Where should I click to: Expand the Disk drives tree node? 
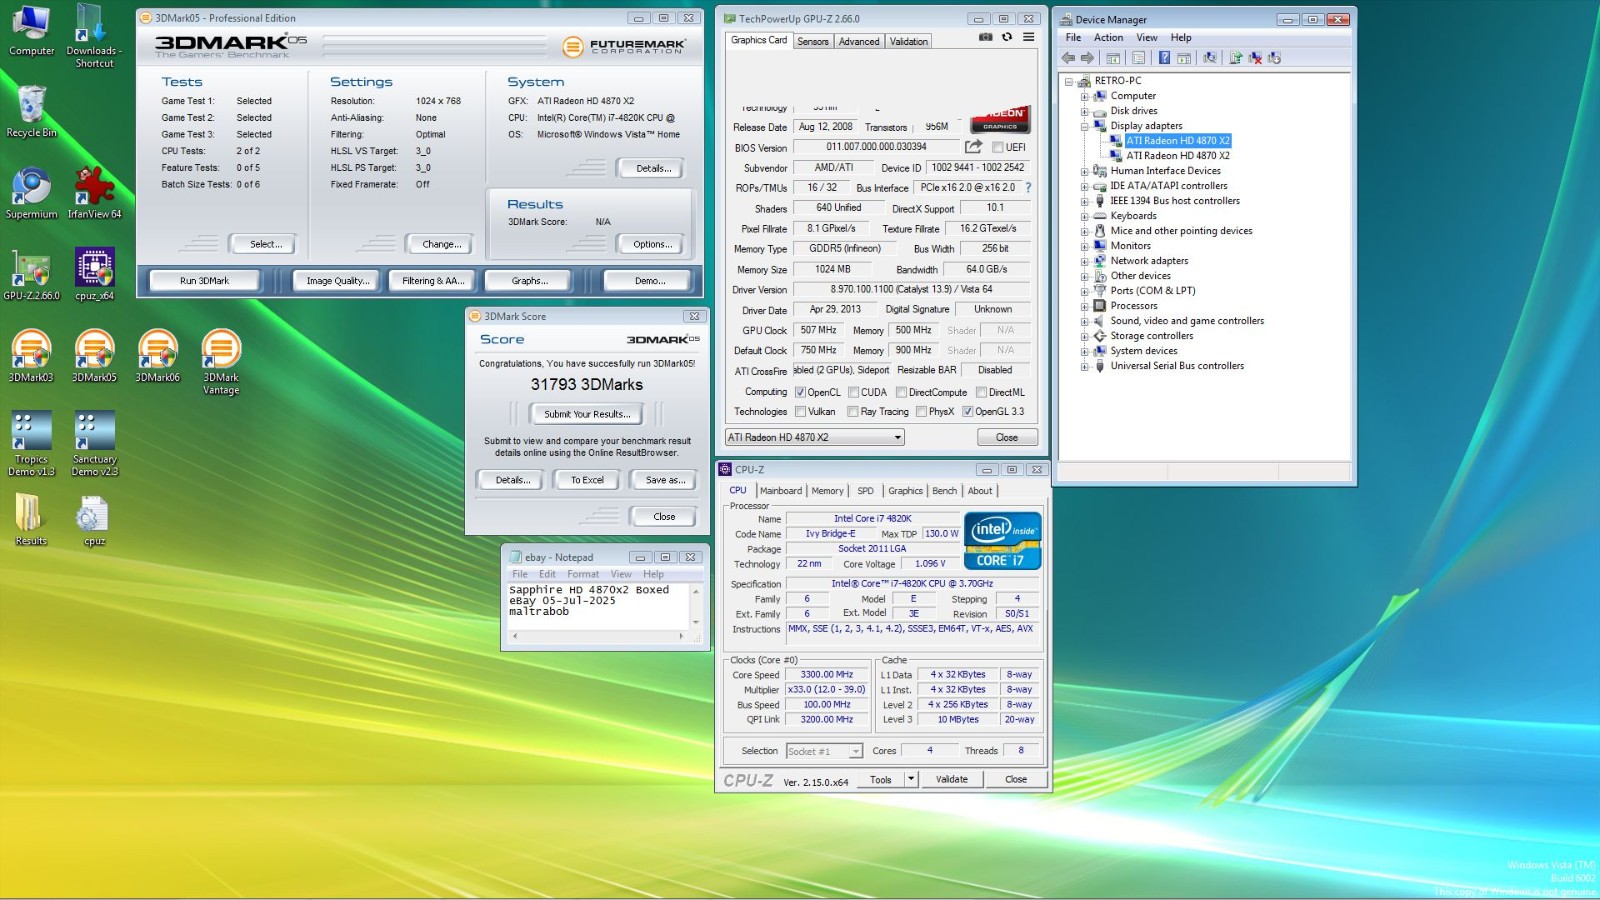point(1084,111)
